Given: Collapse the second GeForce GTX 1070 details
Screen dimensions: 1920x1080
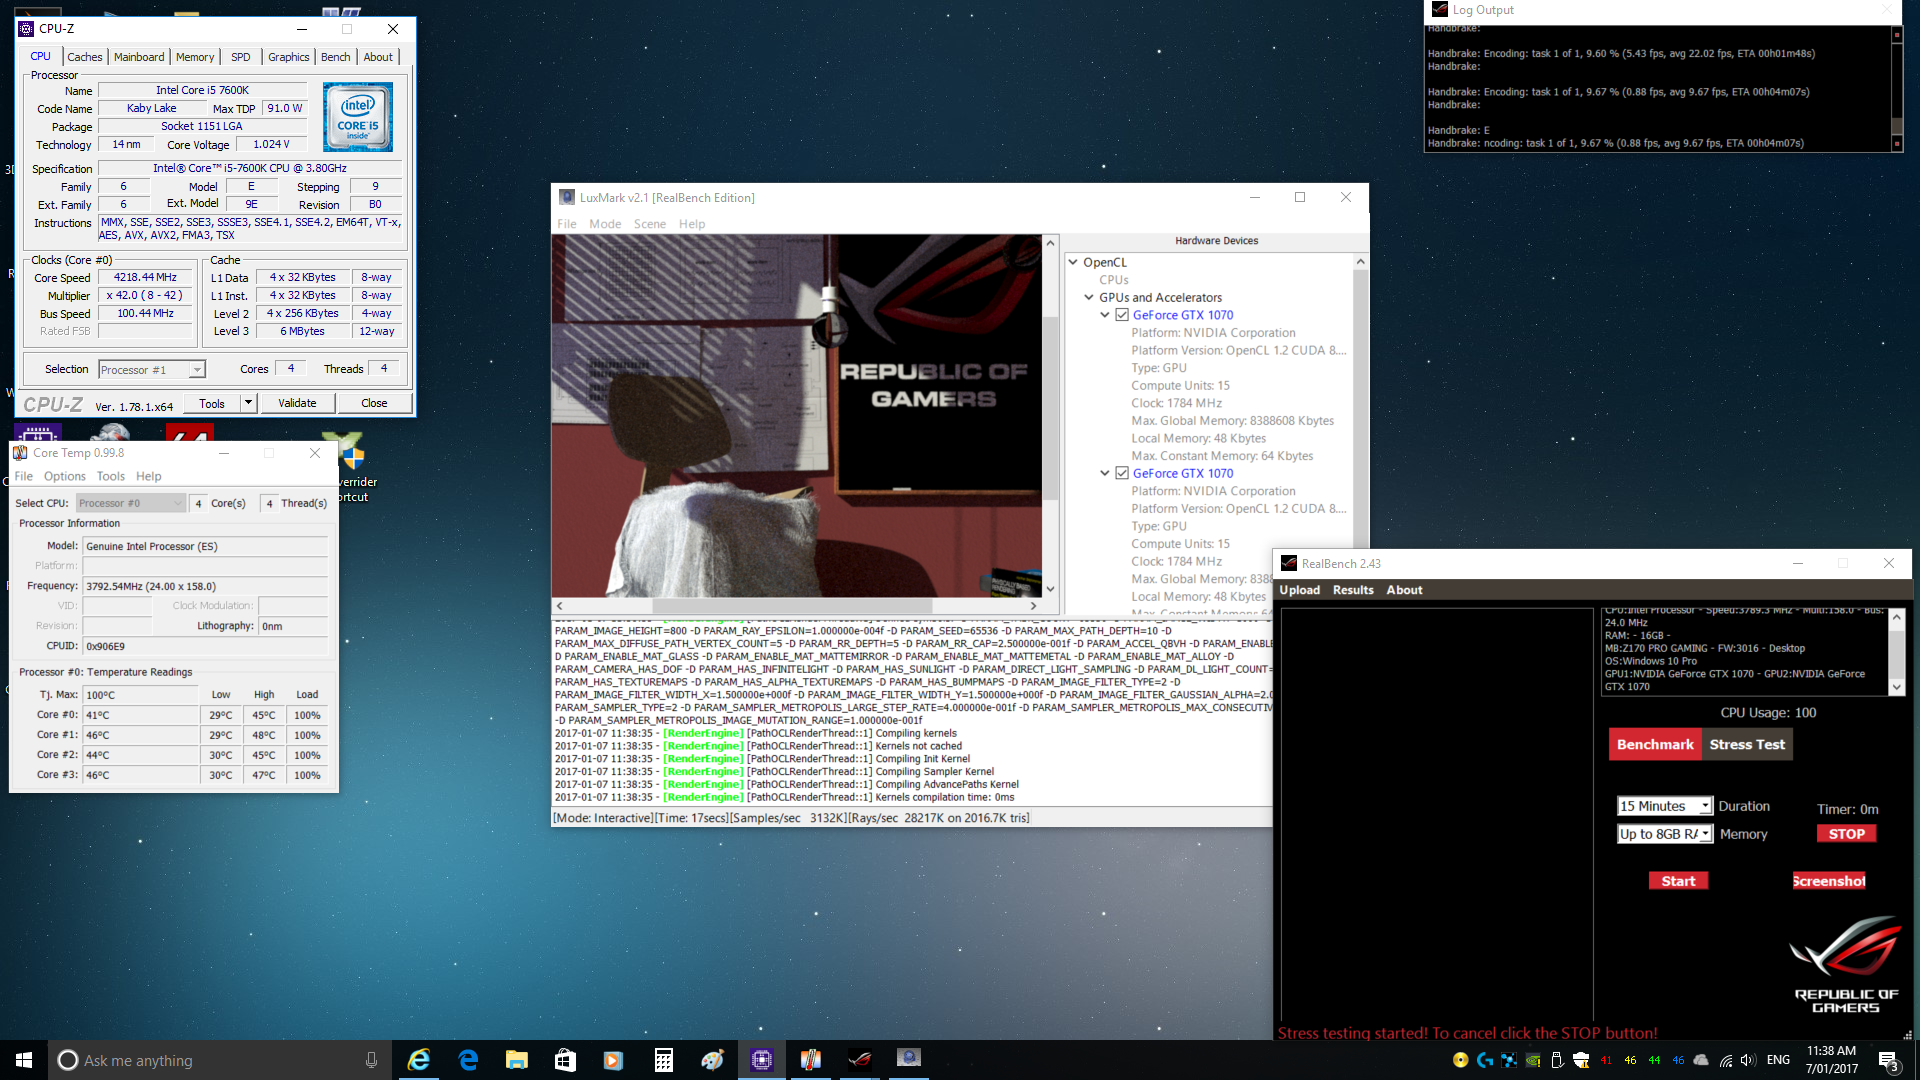Looking at the screenshot, I should coord(1105,473).
